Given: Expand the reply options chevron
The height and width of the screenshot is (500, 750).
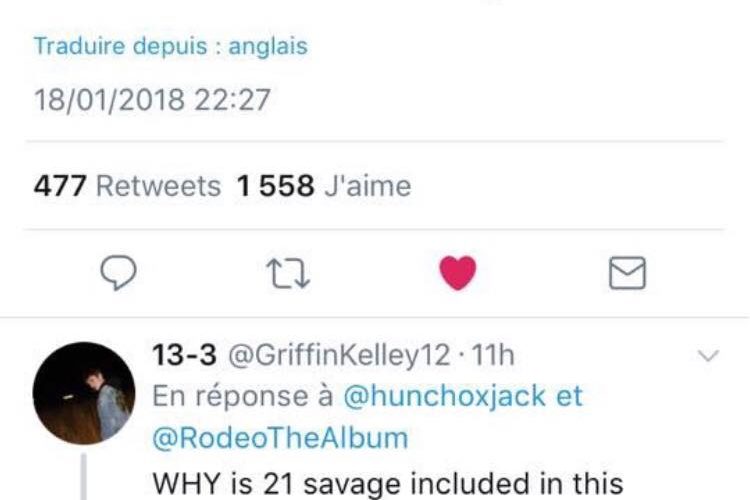Looking at the screenshot, I should [707, 356].
